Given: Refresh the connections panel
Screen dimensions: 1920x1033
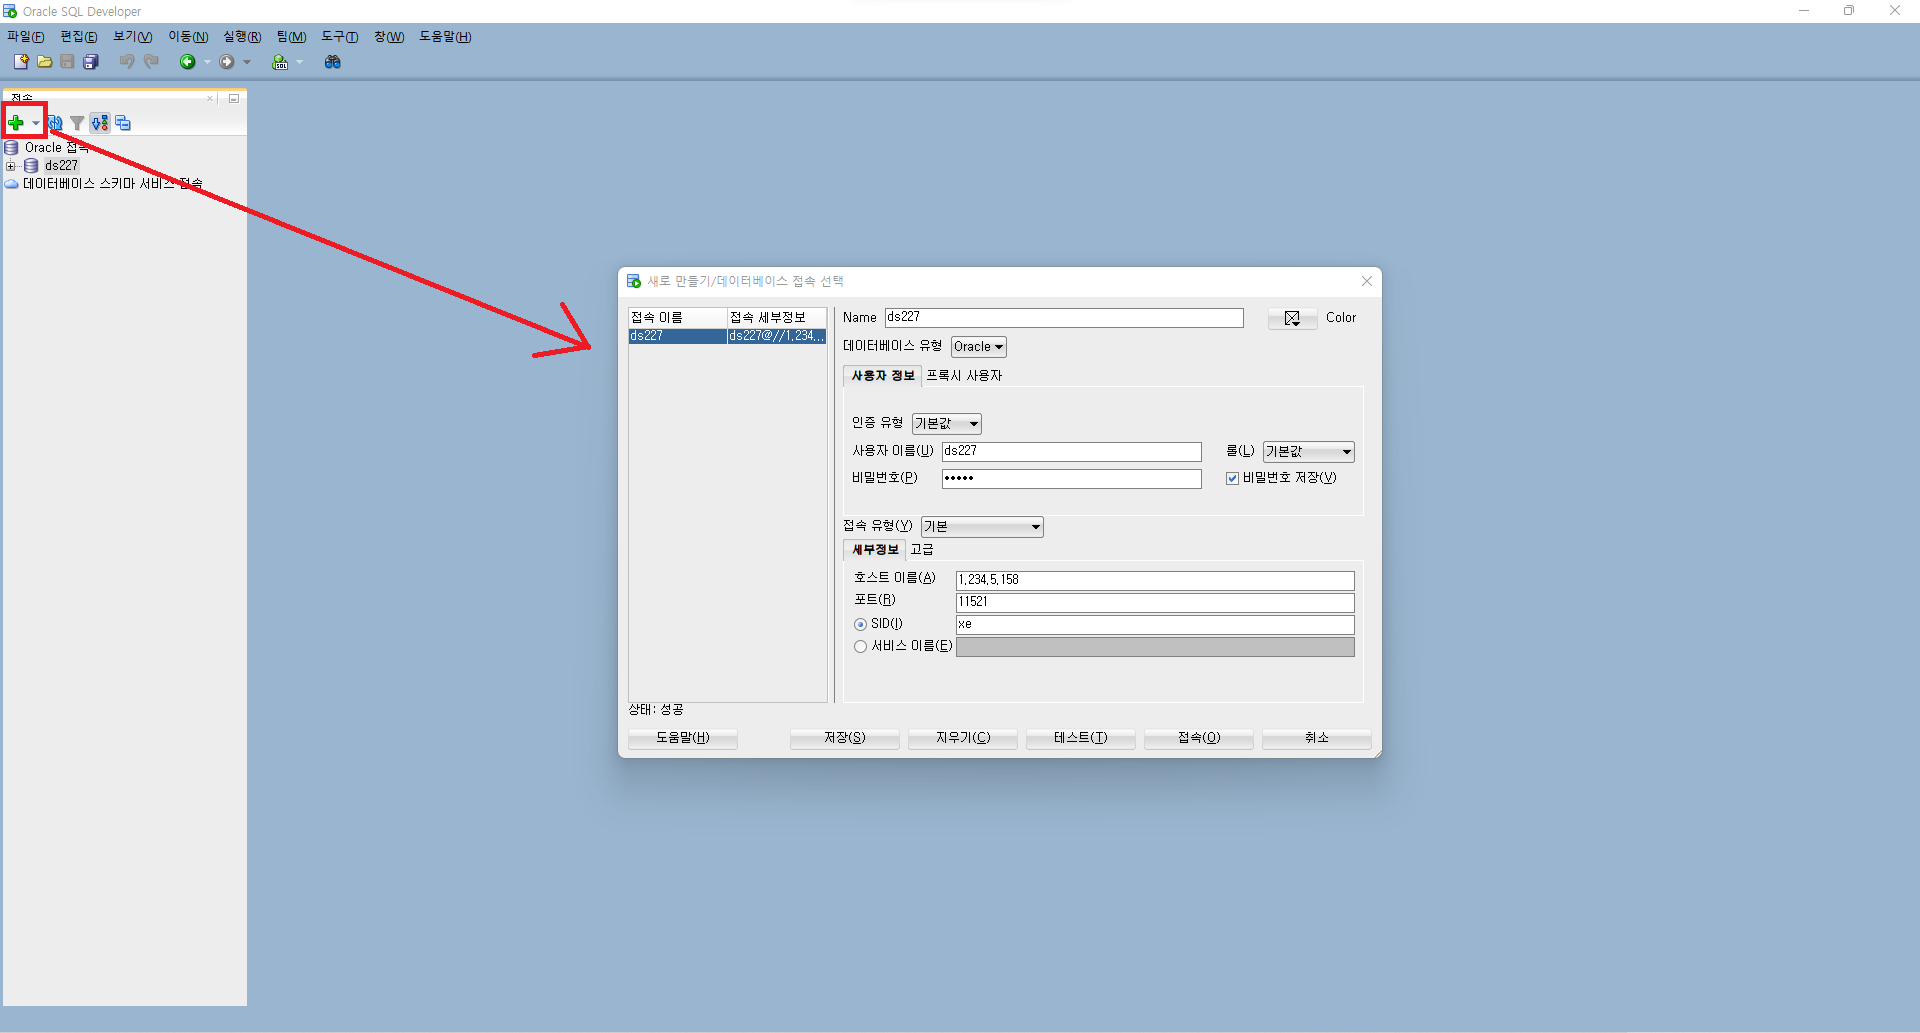Looking at the screenshot, I should pyautogui.click(x=56, y=123).
